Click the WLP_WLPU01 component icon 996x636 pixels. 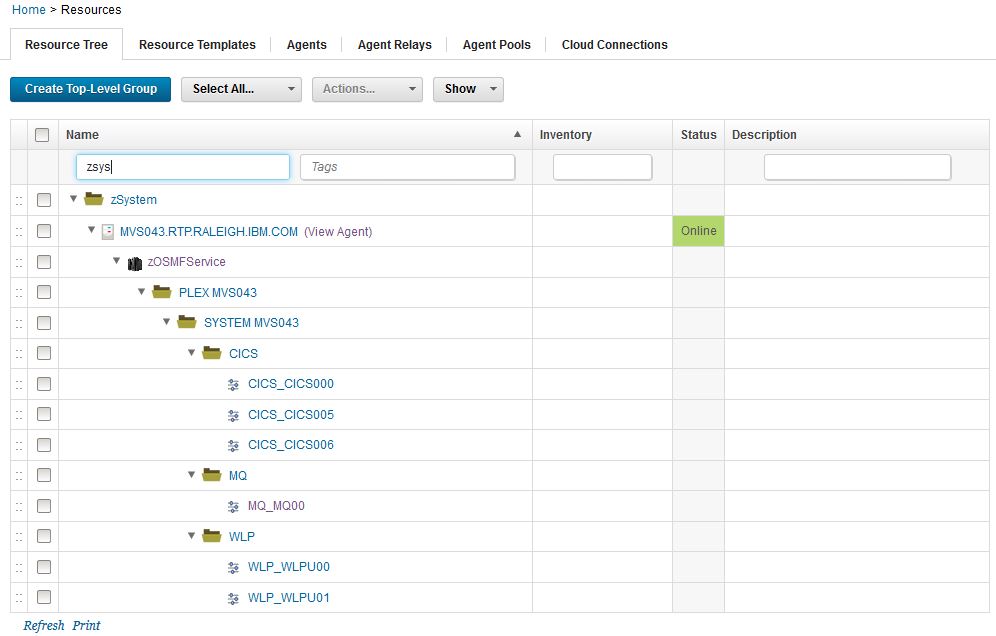click(233, 599)
